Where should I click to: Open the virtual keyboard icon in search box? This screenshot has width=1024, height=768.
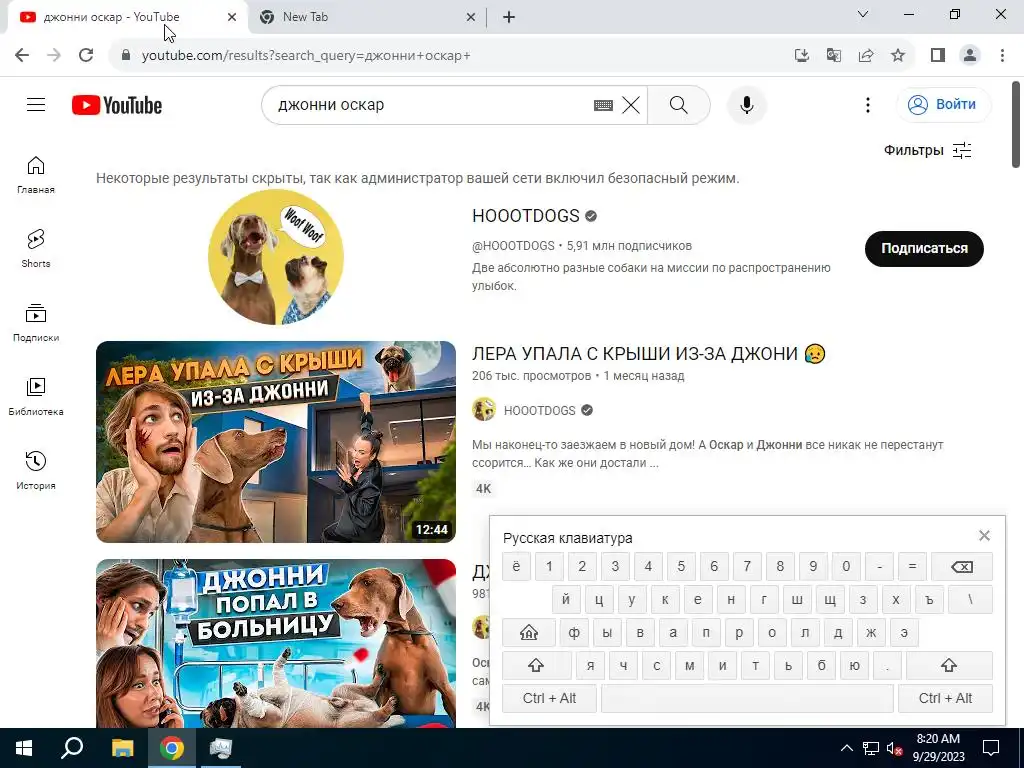pyautogui.click(x=603, y=105)
